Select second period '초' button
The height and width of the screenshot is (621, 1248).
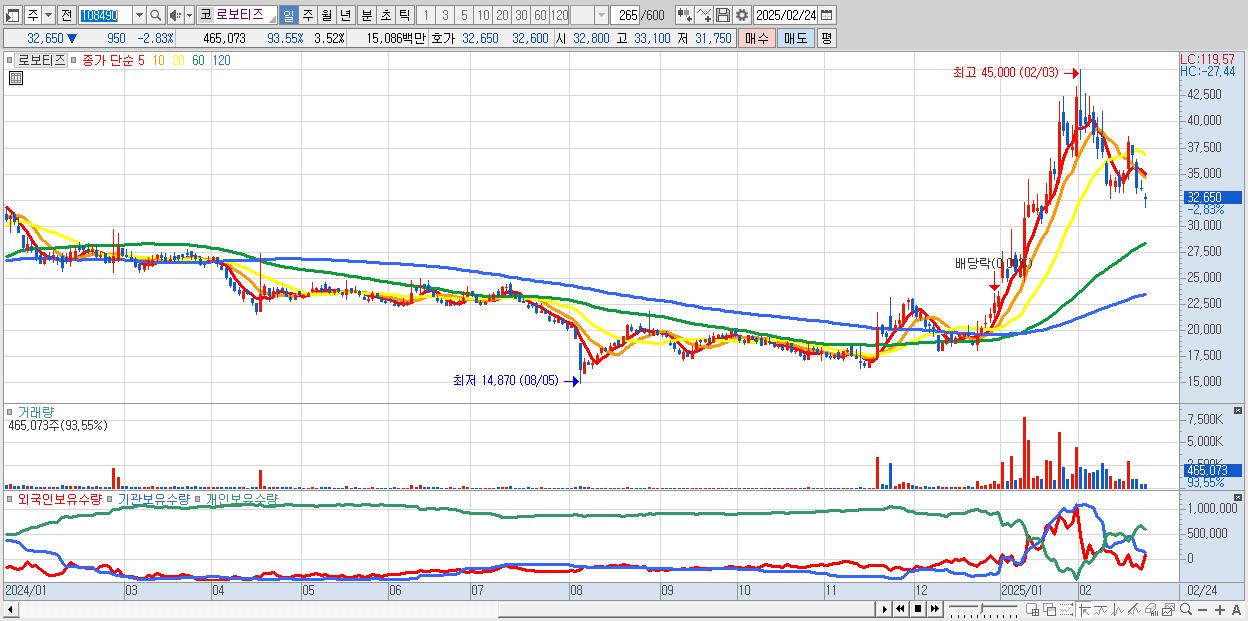pos(385,15)
